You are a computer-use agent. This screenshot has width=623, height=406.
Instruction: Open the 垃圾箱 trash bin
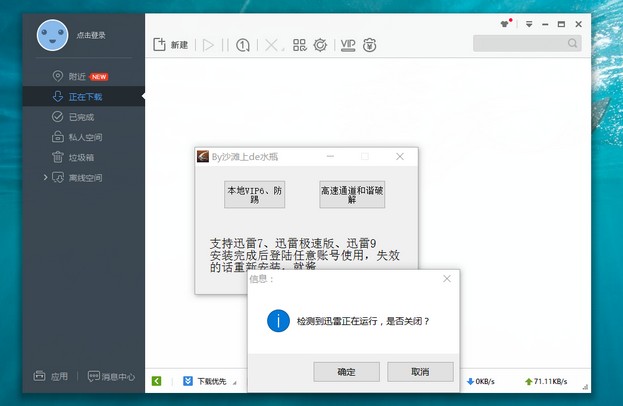(83, 157)
